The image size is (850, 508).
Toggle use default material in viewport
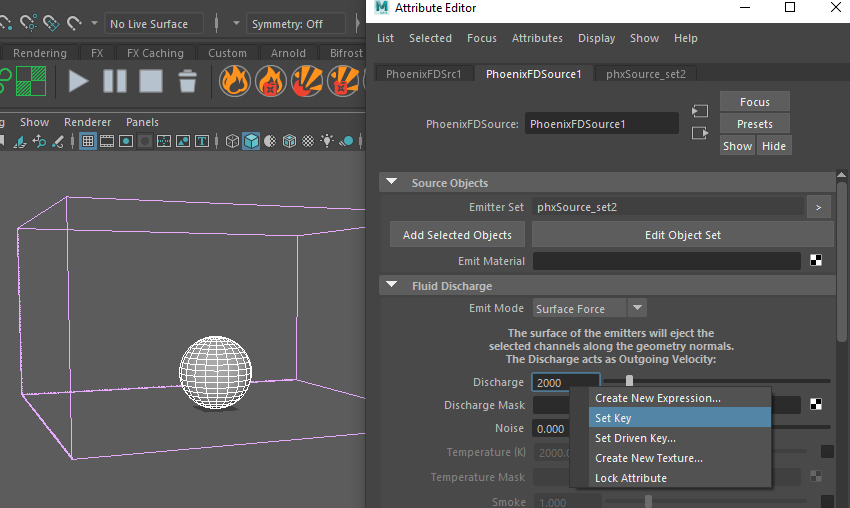tap(270, 142)
